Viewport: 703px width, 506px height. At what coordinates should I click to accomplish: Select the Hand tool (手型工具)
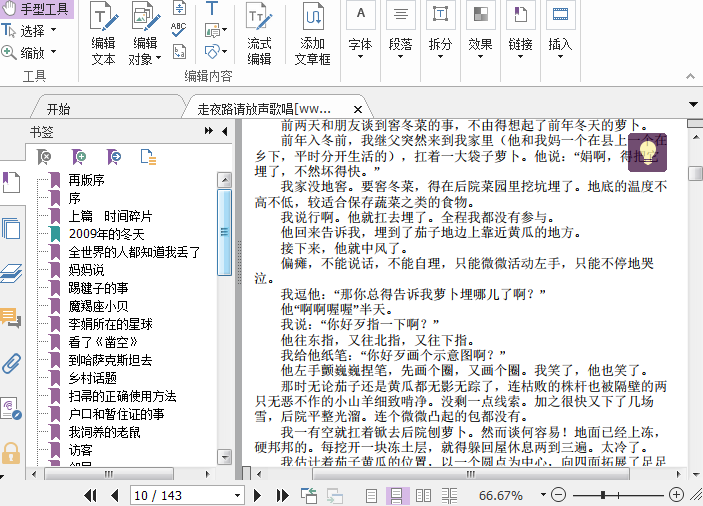[36, 9]
